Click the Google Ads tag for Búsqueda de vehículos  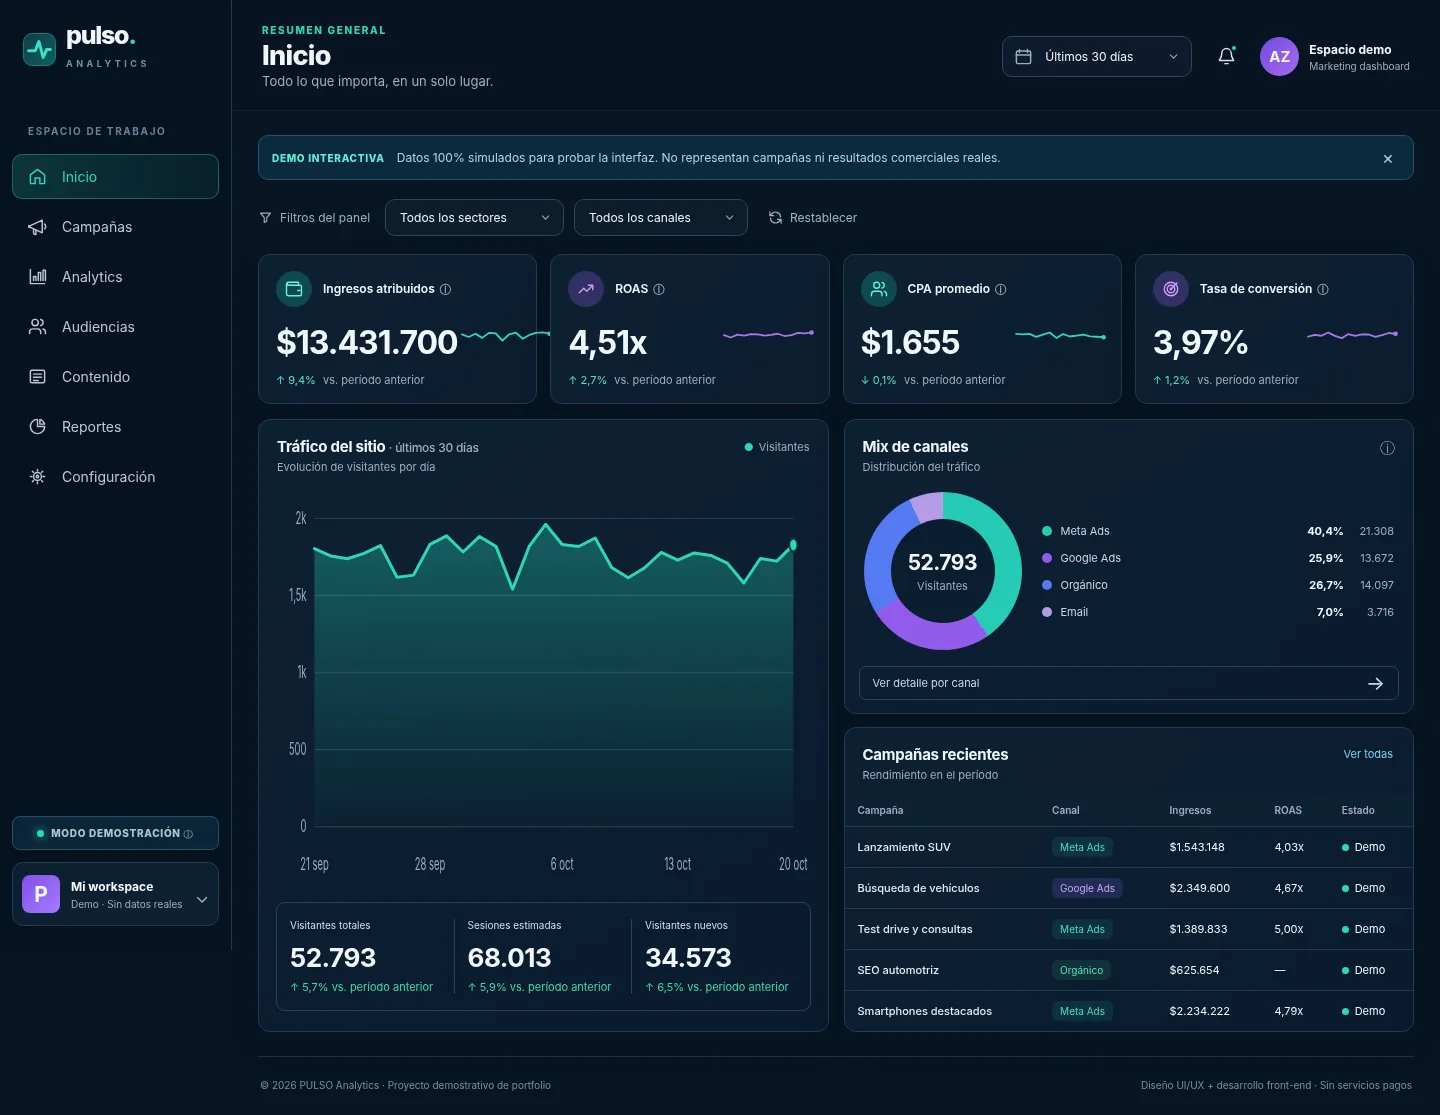tap(1087, 888)
